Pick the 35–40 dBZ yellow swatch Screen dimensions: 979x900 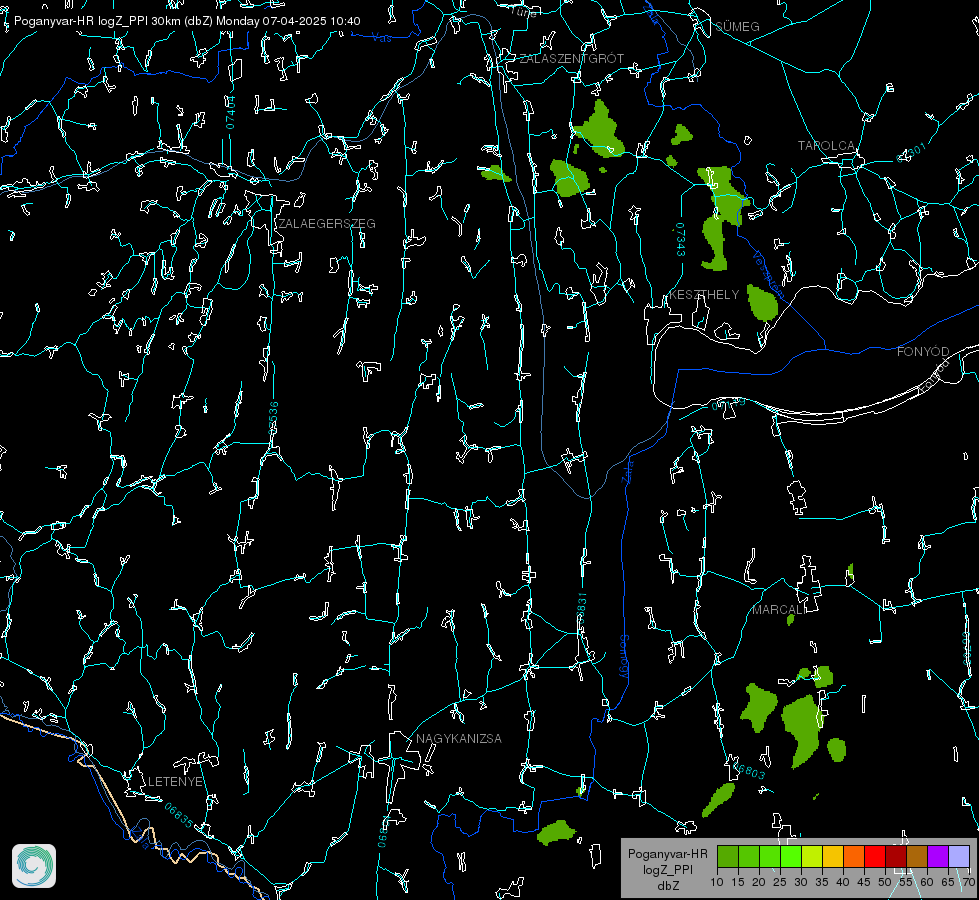point(833,856)
